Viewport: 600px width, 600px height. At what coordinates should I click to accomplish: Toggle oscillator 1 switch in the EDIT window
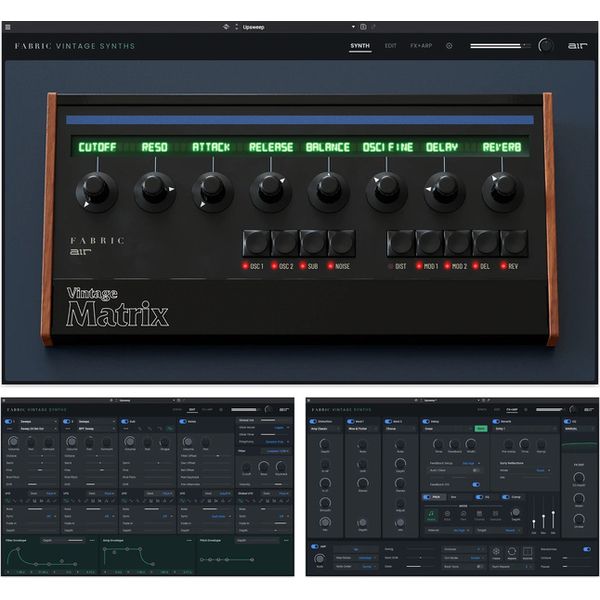[x=8, y=422]
